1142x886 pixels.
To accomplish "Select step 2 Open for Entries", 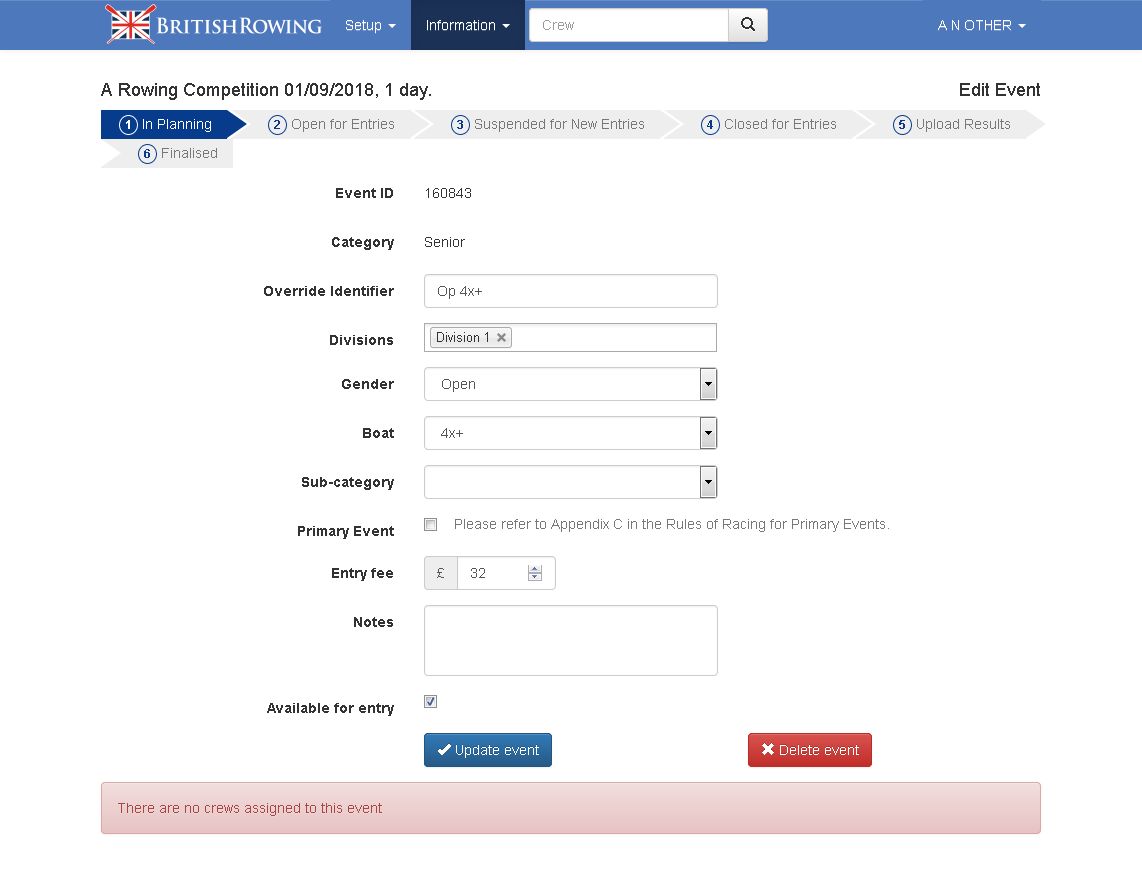I will tap(332, 125).
